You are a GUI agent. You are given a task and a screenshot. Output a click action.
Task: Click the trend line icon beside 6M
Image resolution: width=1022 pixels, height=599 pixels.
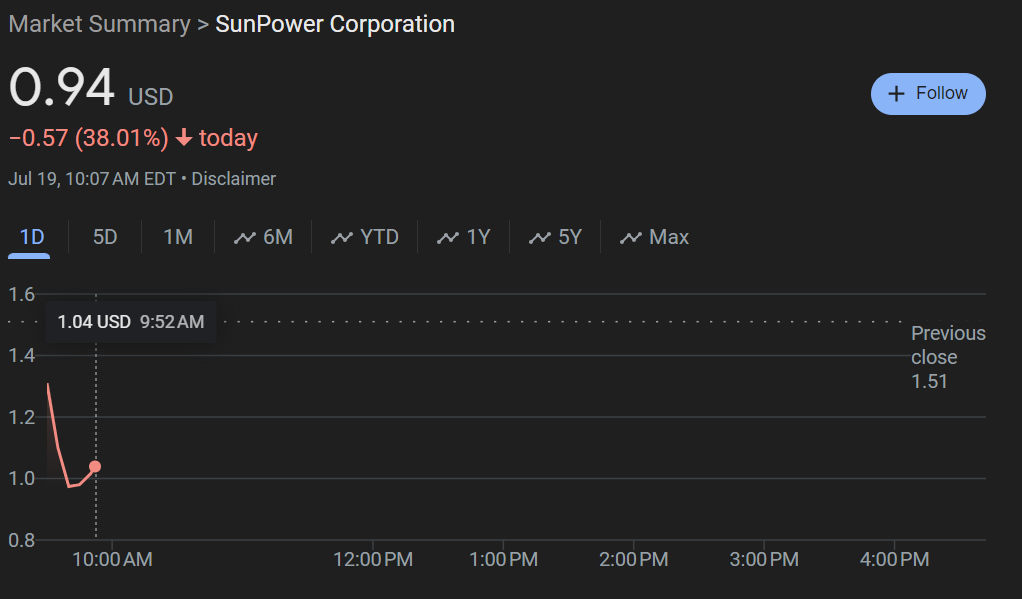pos(244,238)
